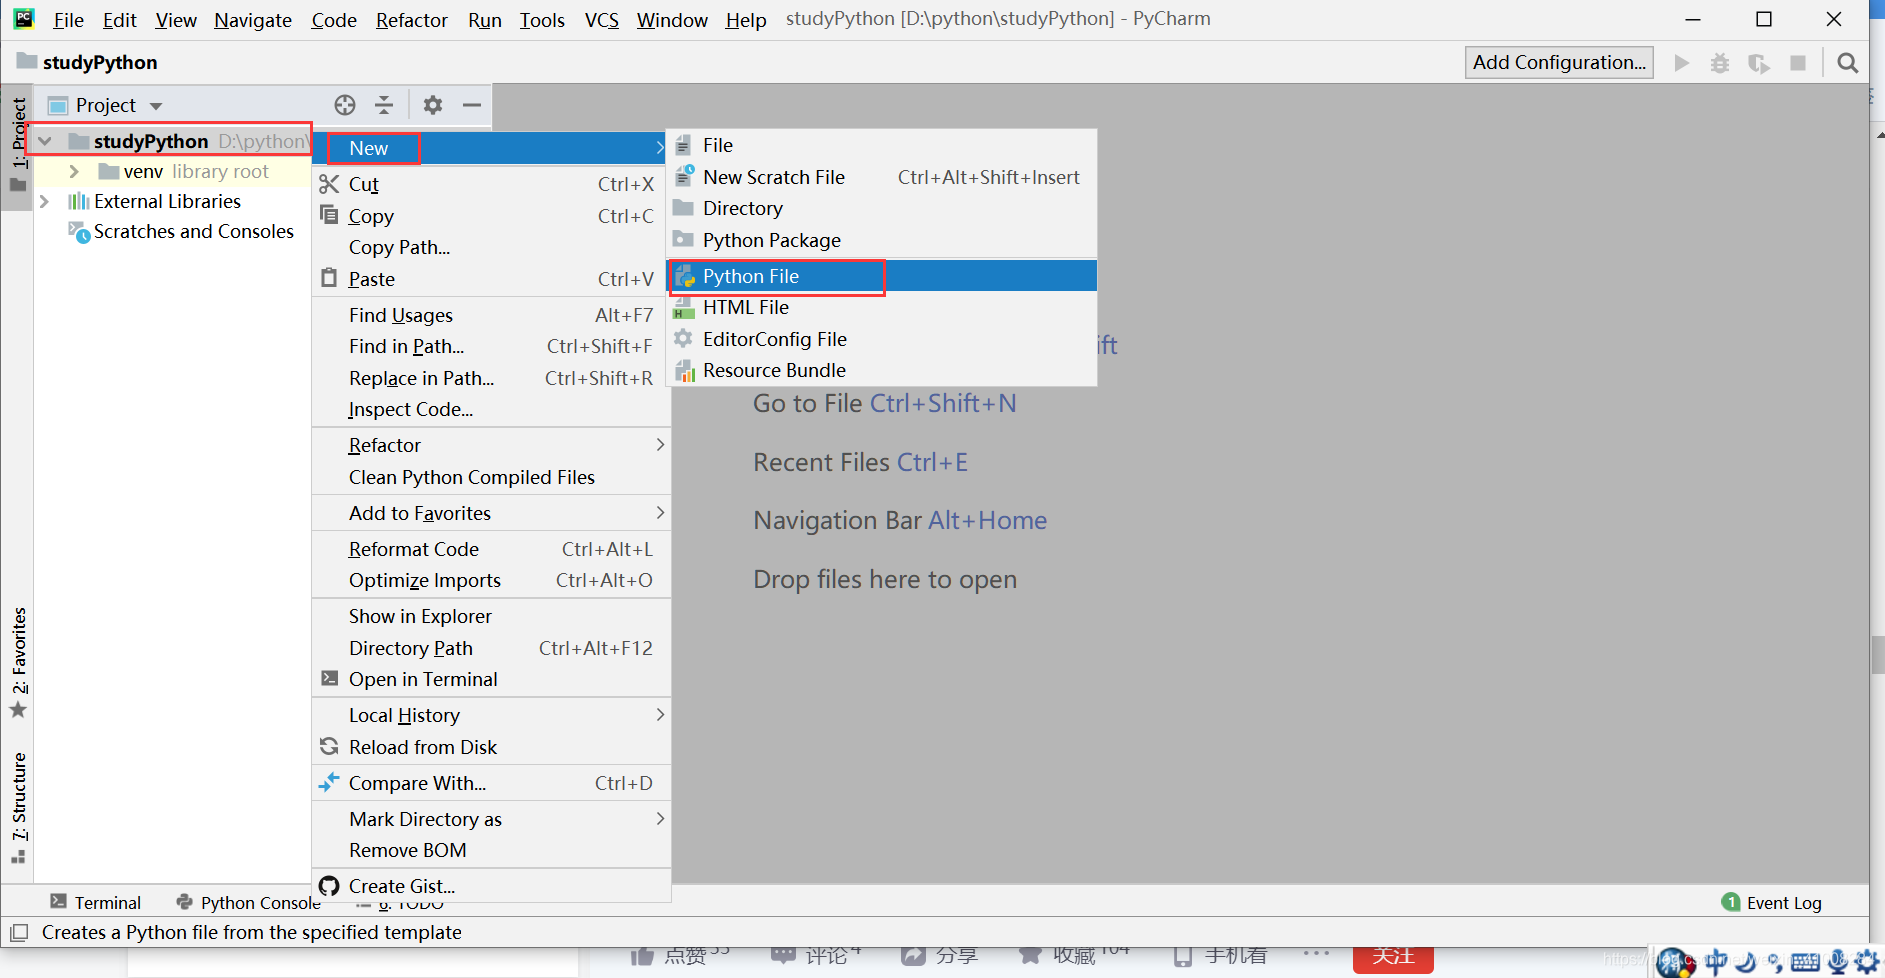Viewport: 1885px width, 978px height.
Task: Click the New Scratch File icon
Action: click(x=685, y=176)
